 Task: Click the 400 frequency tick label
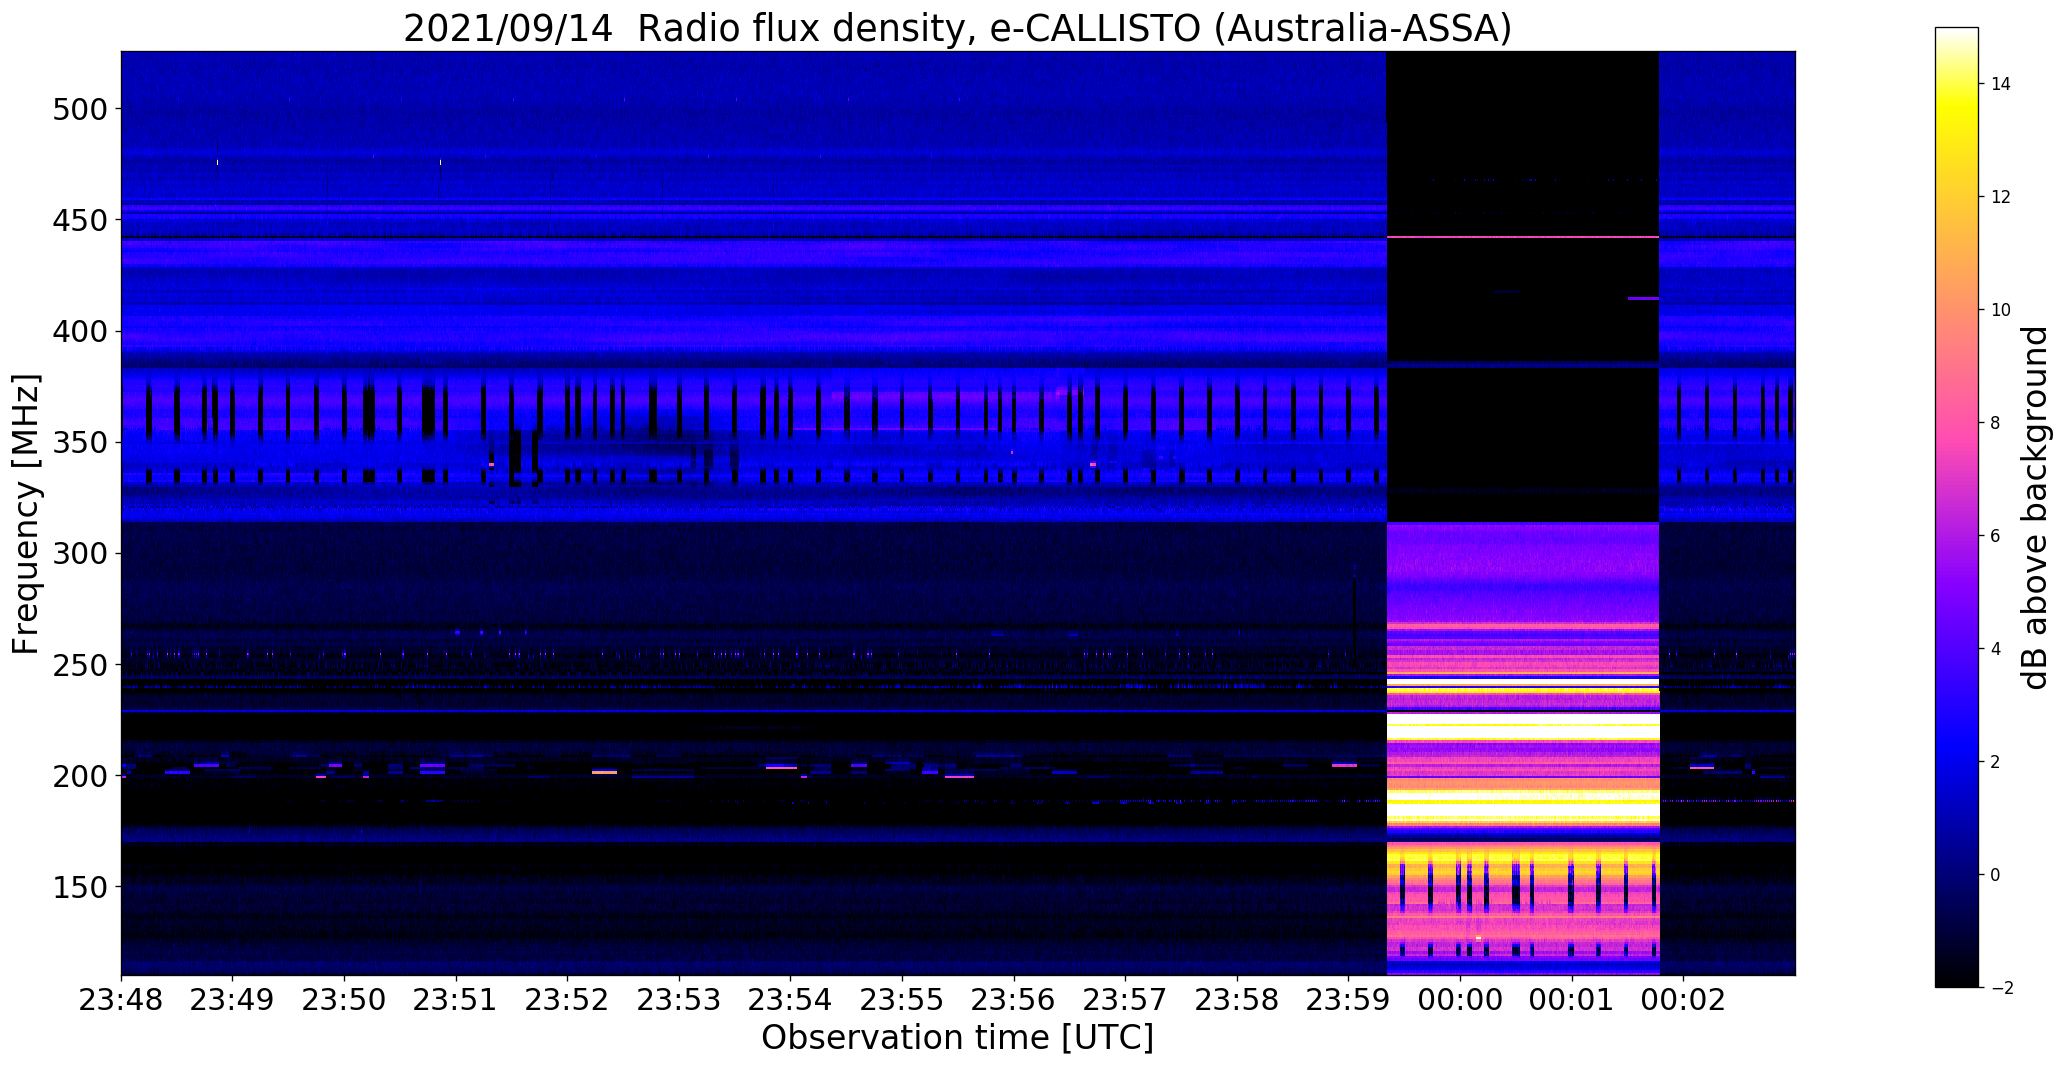(80, 331)
